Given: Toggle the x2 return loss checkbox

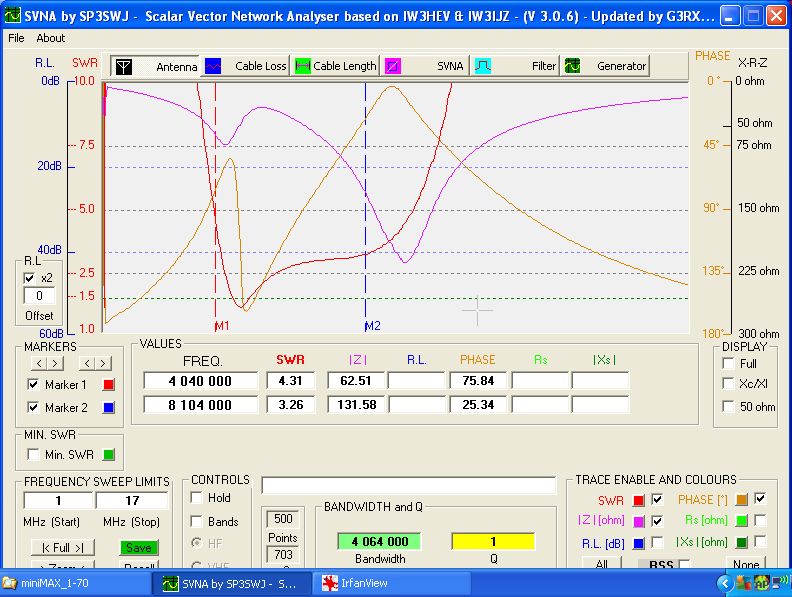Looking at the screenshot, I should [29, 277].
